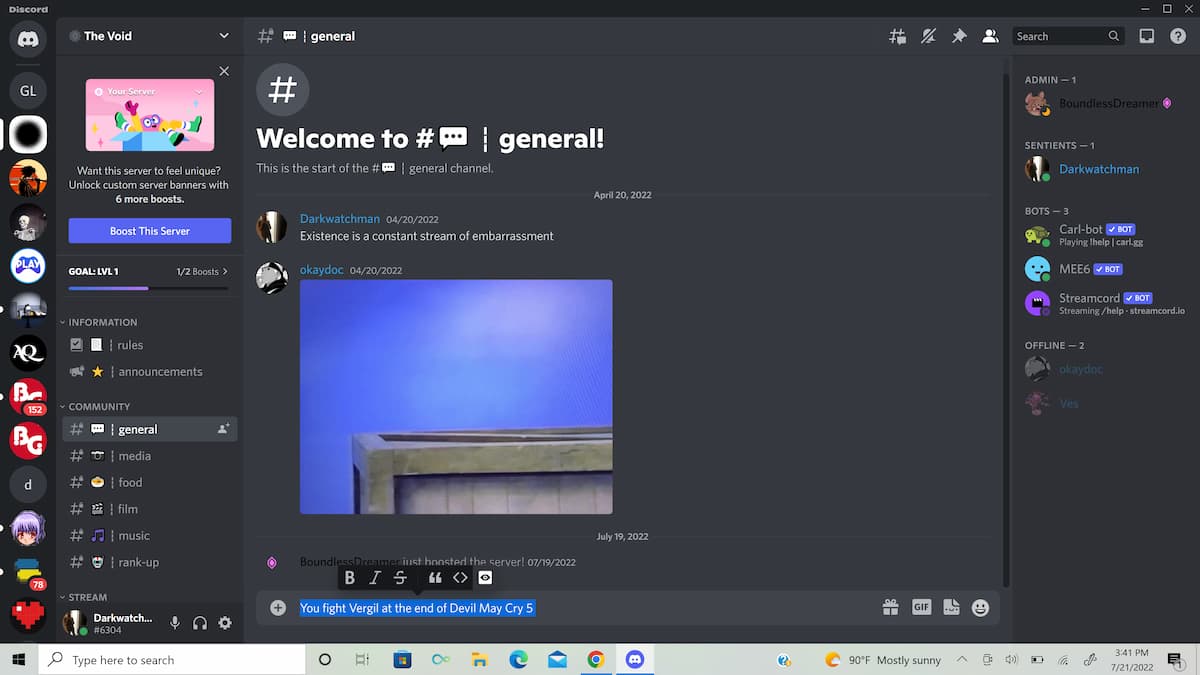Open the emoji picker

[979, 607]
